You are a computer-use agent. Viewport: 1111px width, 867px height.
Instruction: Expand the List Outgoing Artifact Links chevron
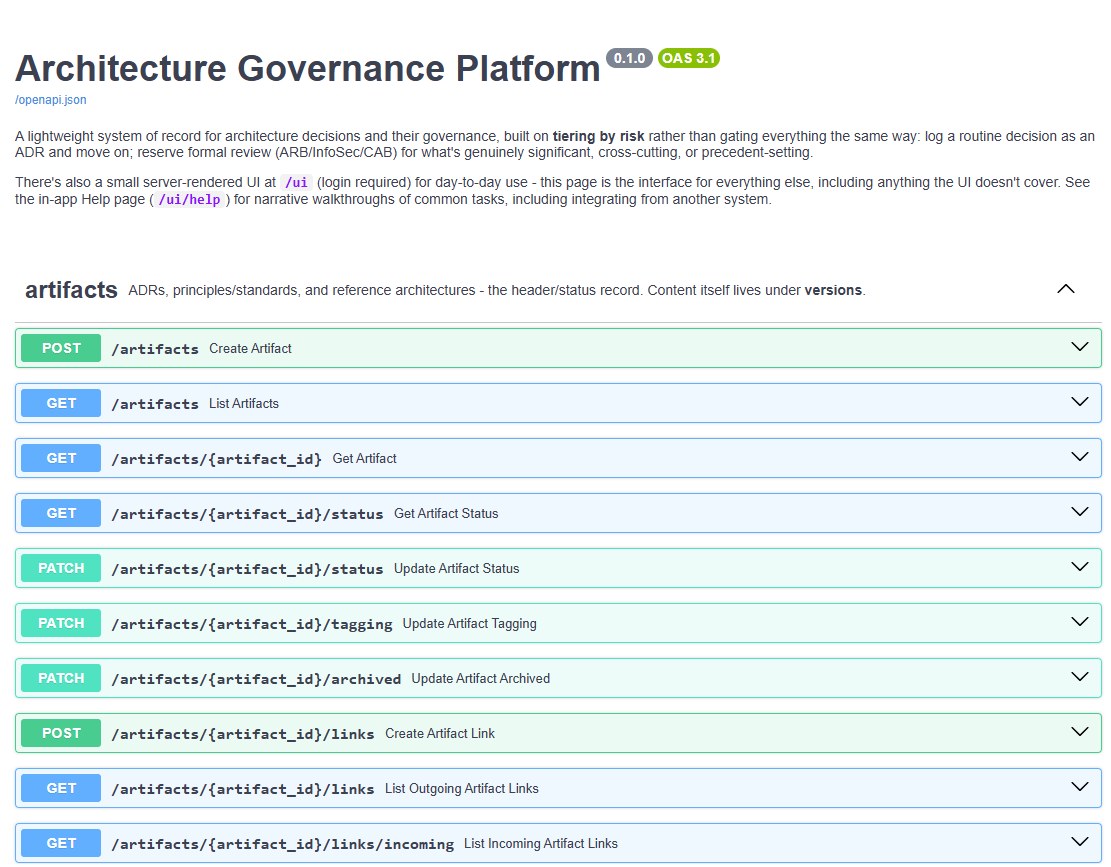[1080, 787]
